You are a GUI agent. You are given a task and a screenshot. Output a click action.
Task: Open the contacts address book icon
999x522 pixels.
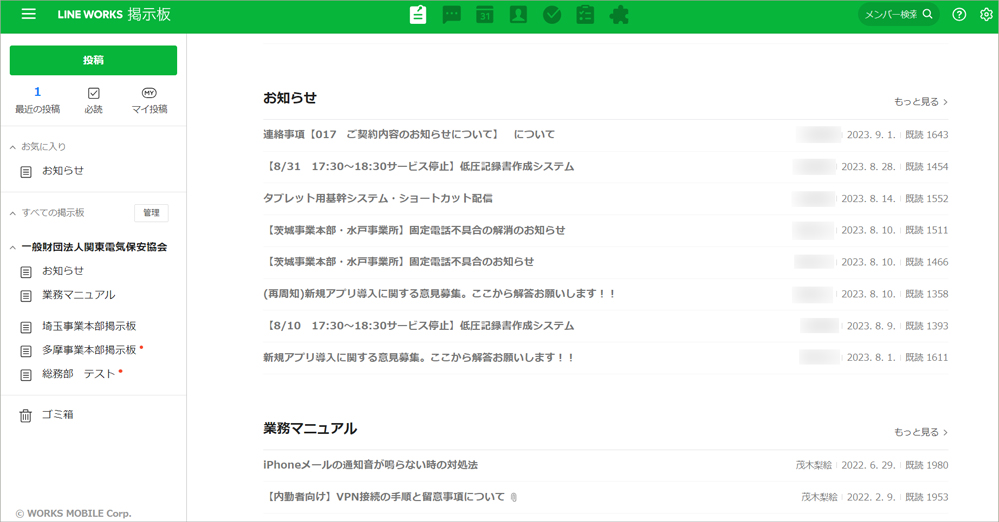point(518,15)
